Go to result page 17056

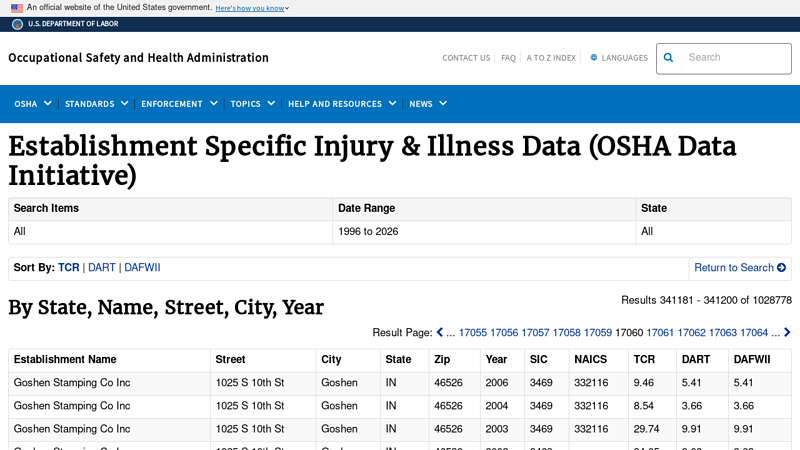[504, 333]
